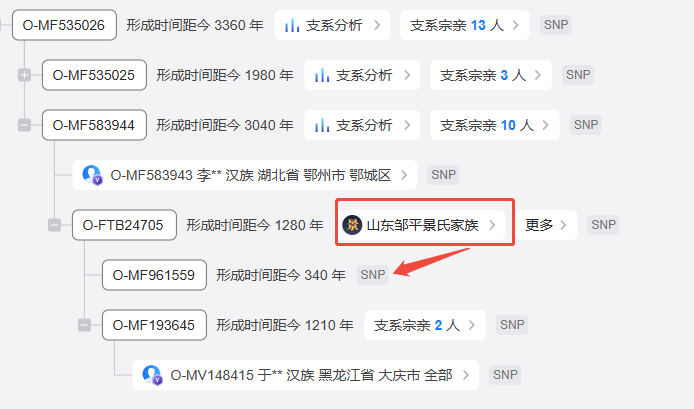694x409 pixels.
Task: Collapse the O-MF193645 branch
Action: click(x=85, y=325)
